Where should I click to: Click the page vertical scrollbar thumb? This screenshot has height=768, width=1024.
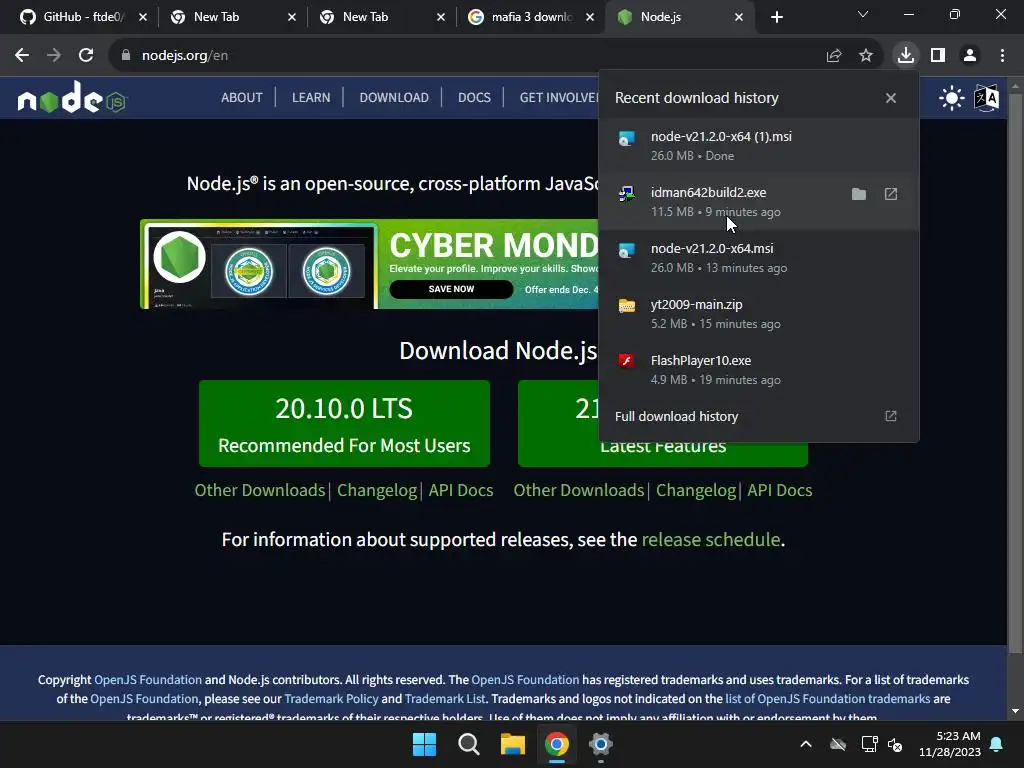1015,372
